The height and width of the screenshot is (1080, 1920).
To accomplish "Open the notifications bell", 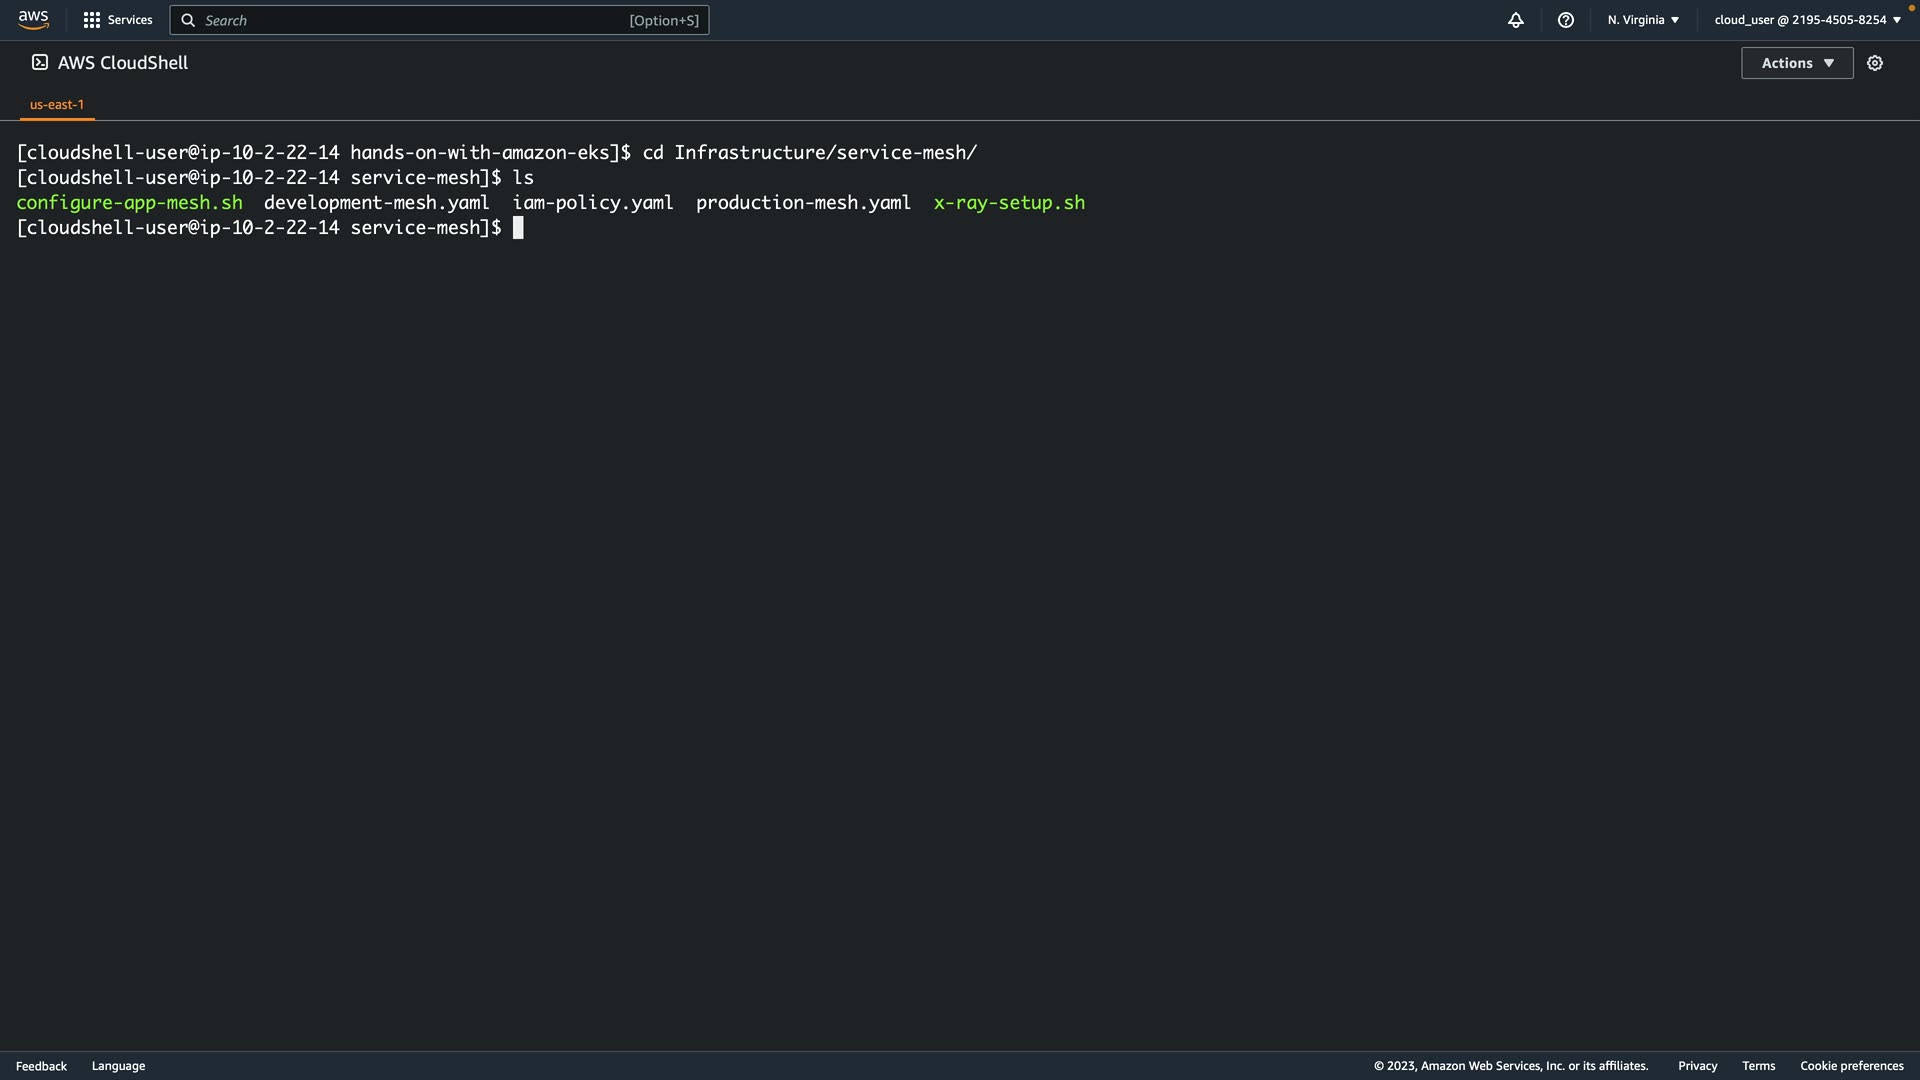I will (x=1516, y=20).
